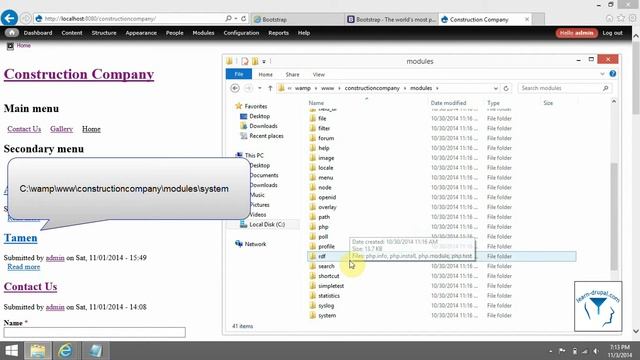
Task: Open the People admin menu
Action: click(x=175, y=33)
